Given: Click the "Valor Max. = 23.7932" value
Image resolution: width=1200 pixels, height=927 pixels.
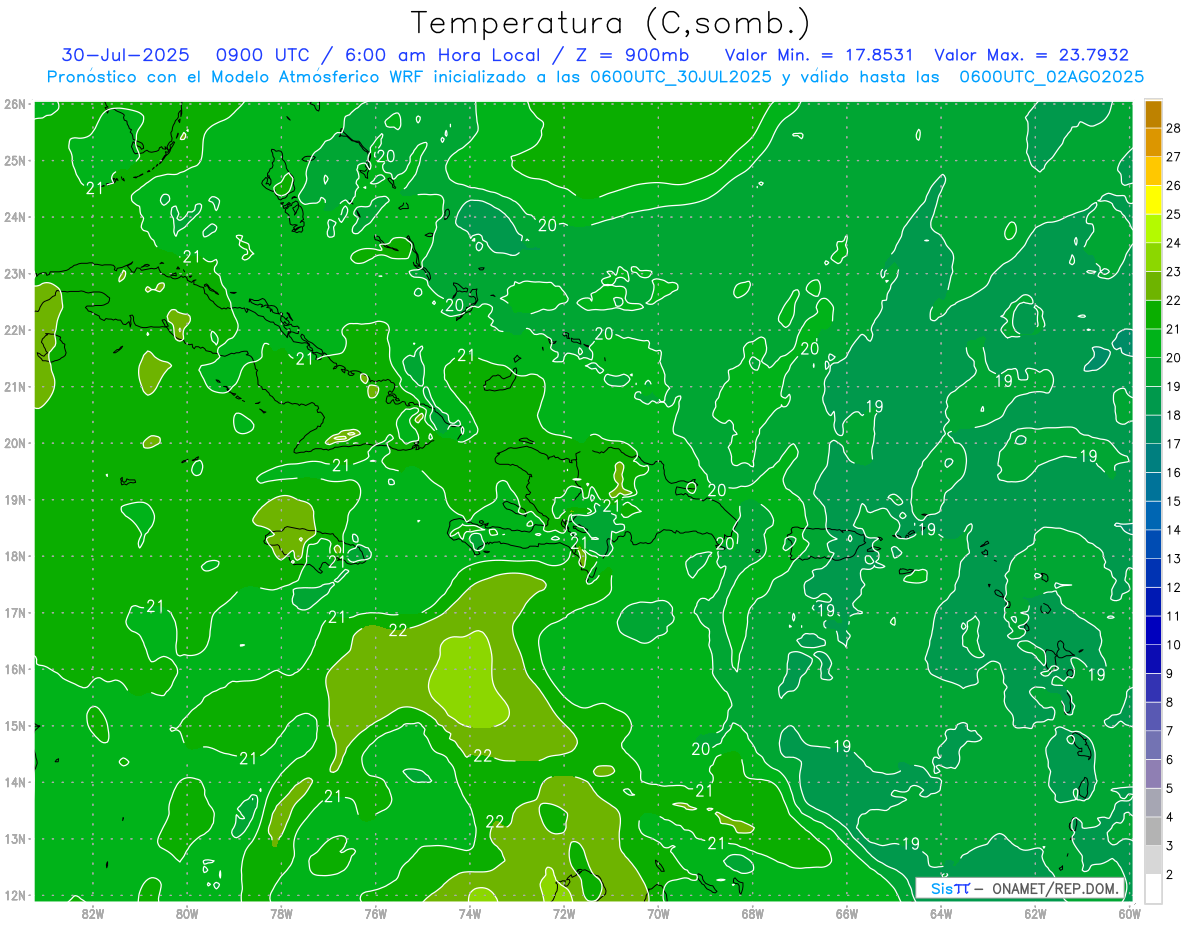Looking at the screenshot, I should [x=1031, y=55].
